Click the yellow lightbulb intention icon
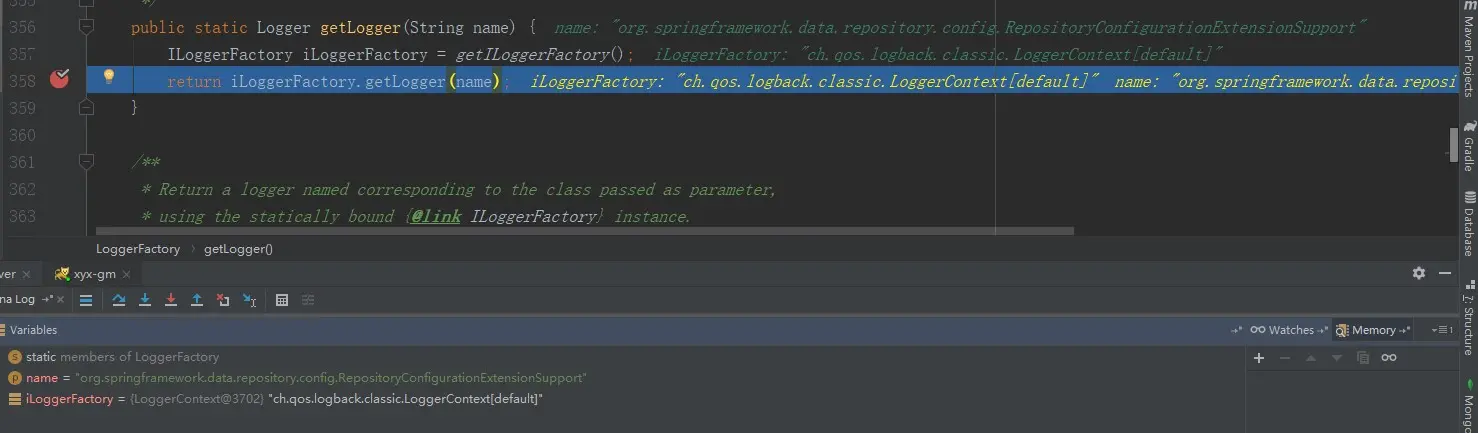The height and width of the screenshot is (433, 1478). 109,77
